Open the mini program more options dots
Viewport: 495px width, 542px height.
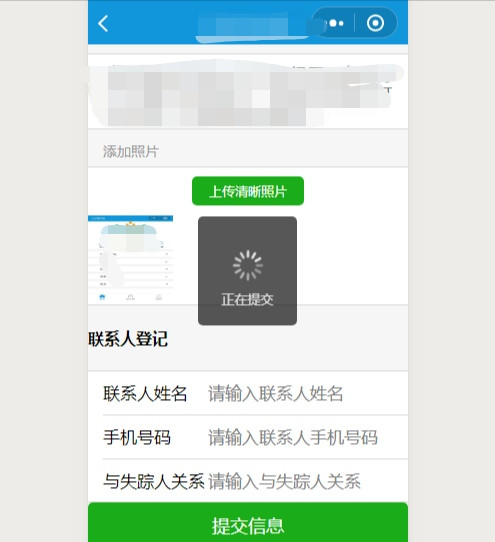[335, 23]
